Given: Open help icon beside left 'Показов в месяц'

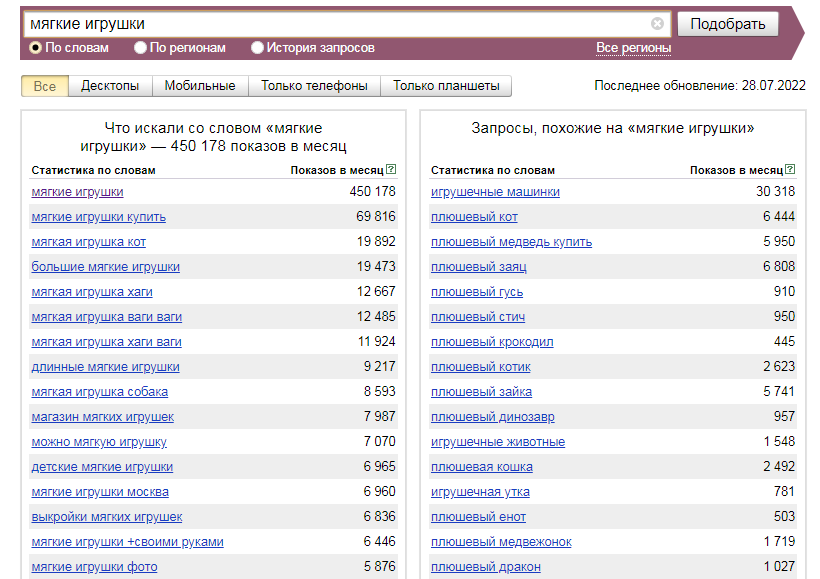Looking at the screenshot, I should click(x=391, y=169).
